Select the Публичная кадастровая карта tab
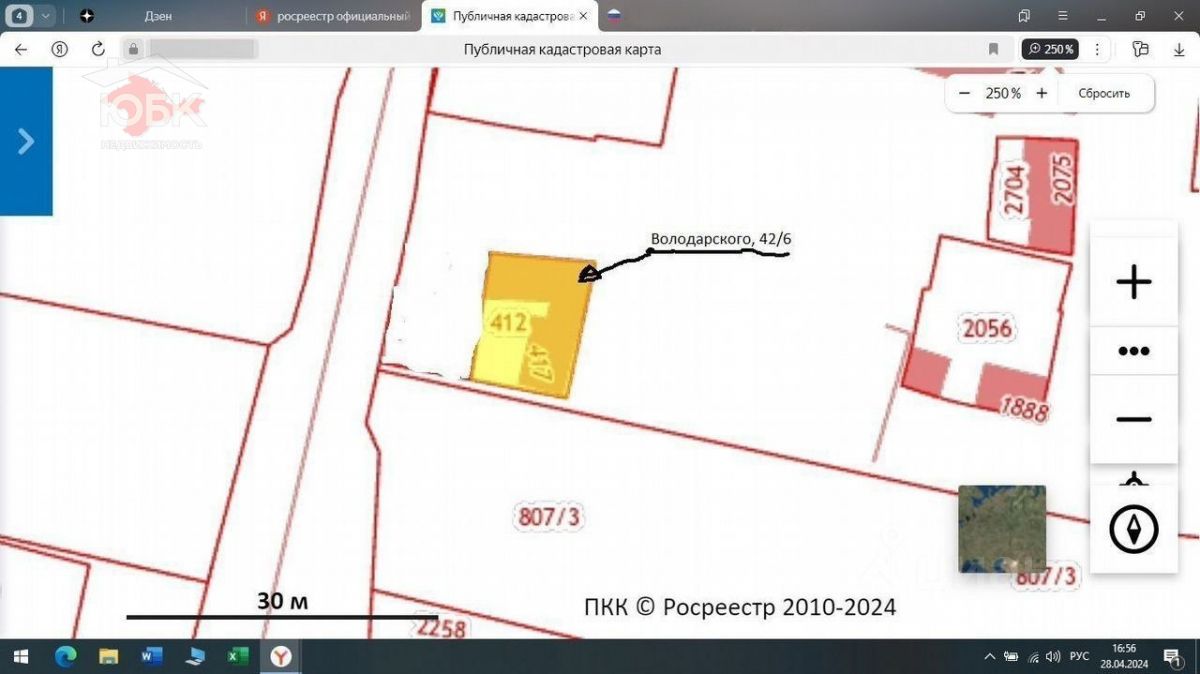Viewport: 1200px width, 674px height. (x=508, y=16)
